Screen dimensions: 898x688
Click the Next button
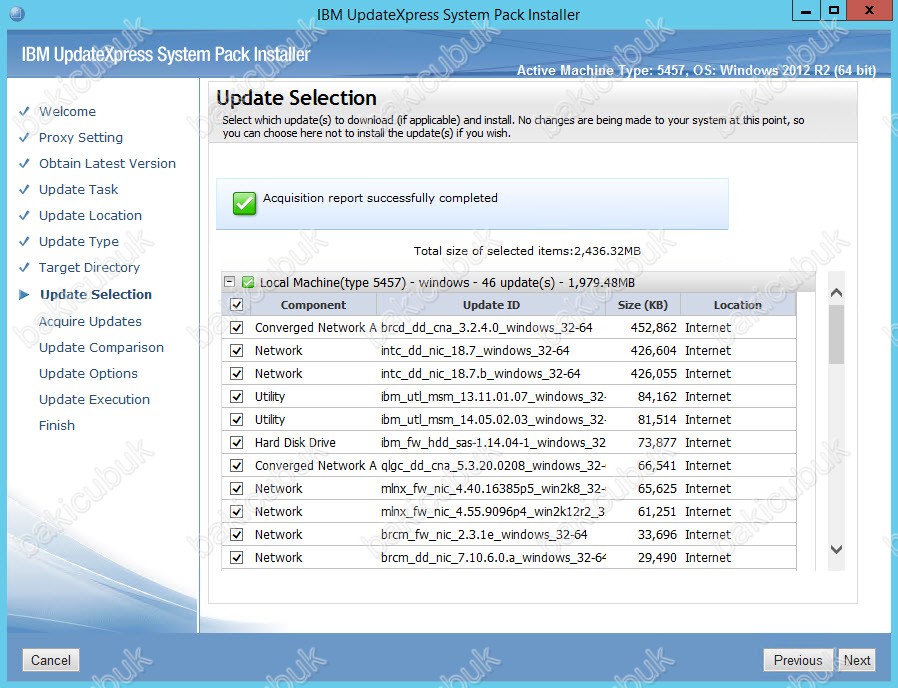(857, 660)
